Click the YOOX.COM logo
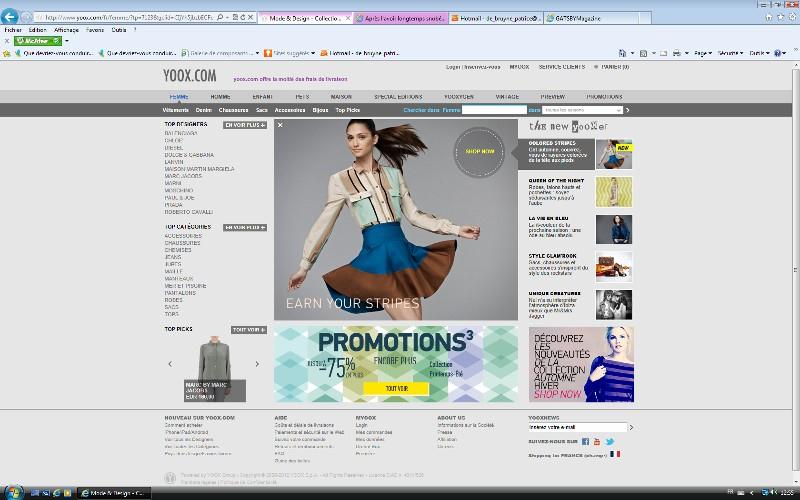 (x=188, y=75)
